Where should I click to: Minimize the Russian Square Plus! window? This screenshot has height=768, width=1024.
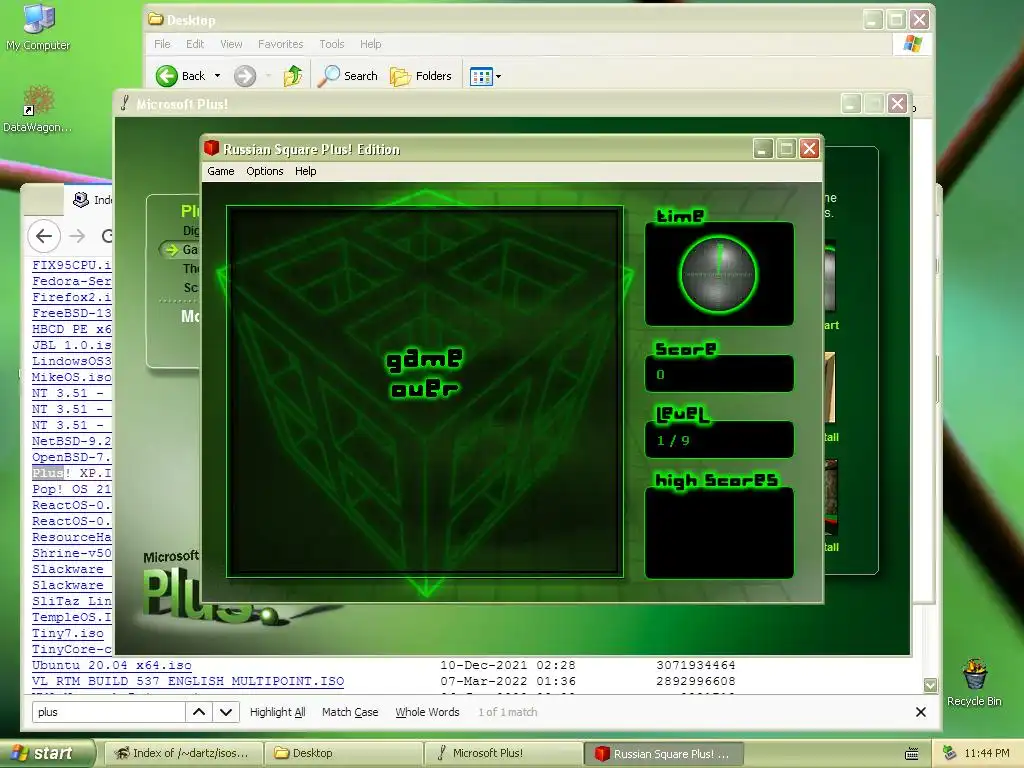tap(763, 149)
